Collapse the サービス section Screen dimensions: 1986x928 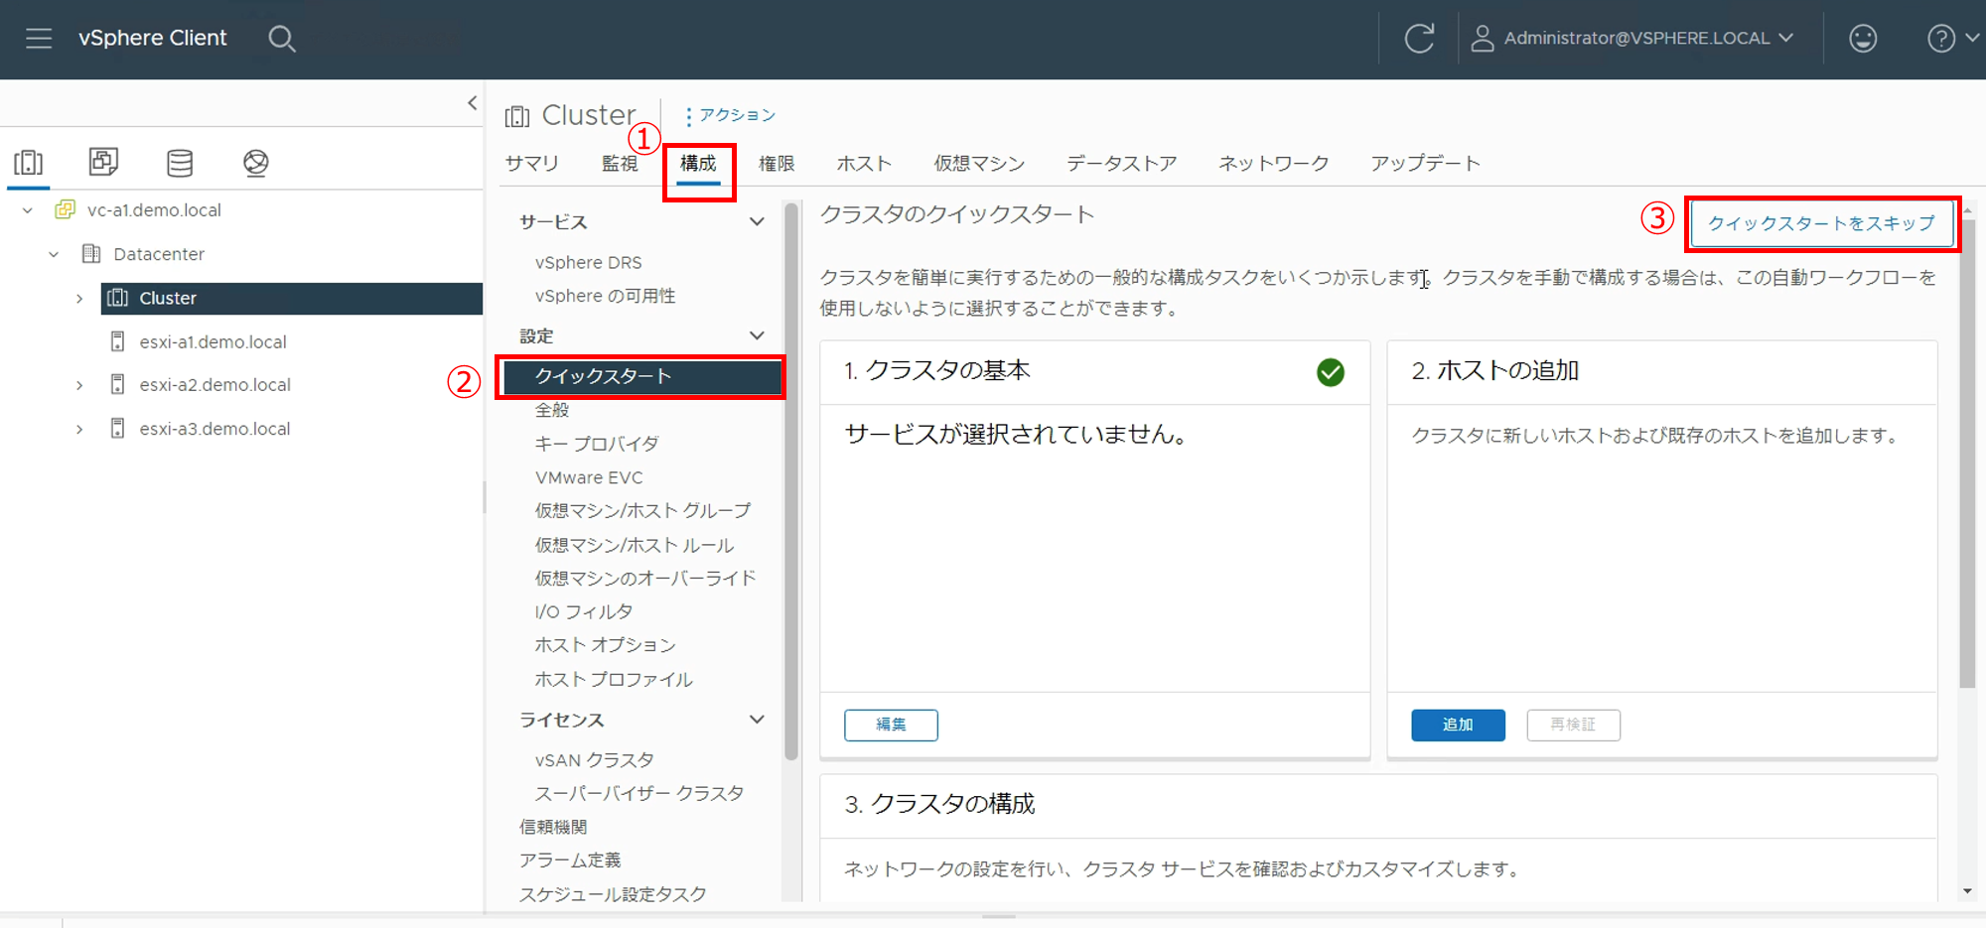coord(757,222)
